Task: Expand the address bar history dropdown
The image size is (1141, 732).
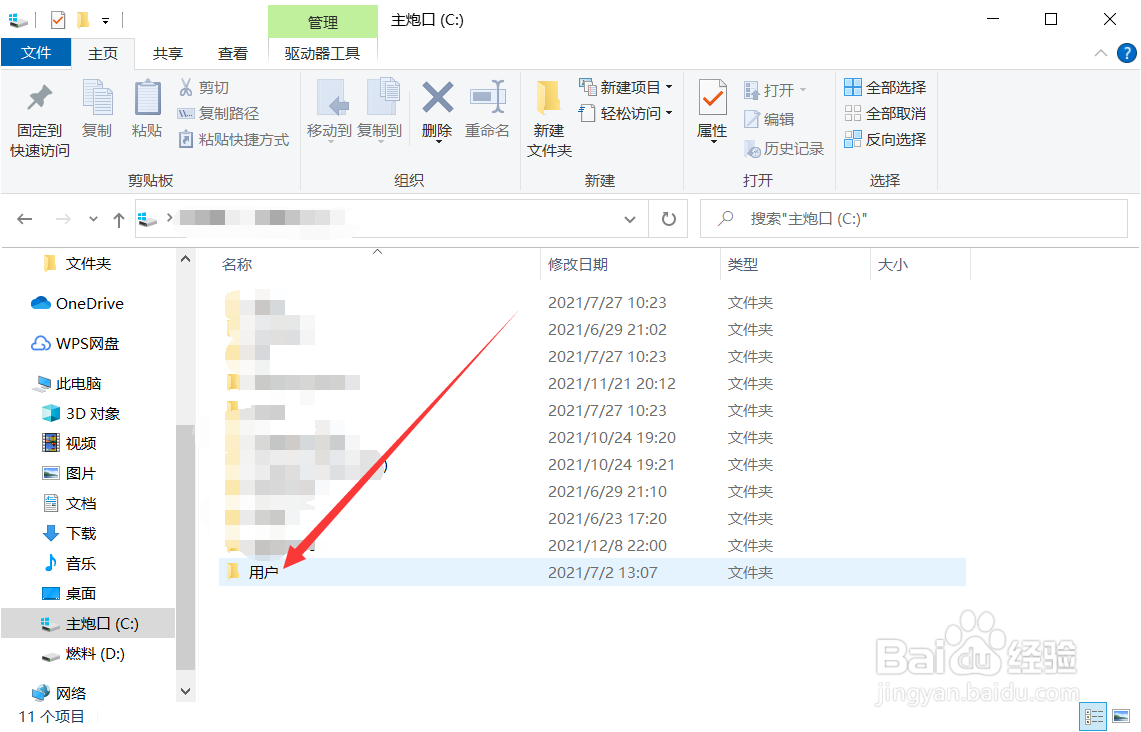Action: tap(629, 218)
